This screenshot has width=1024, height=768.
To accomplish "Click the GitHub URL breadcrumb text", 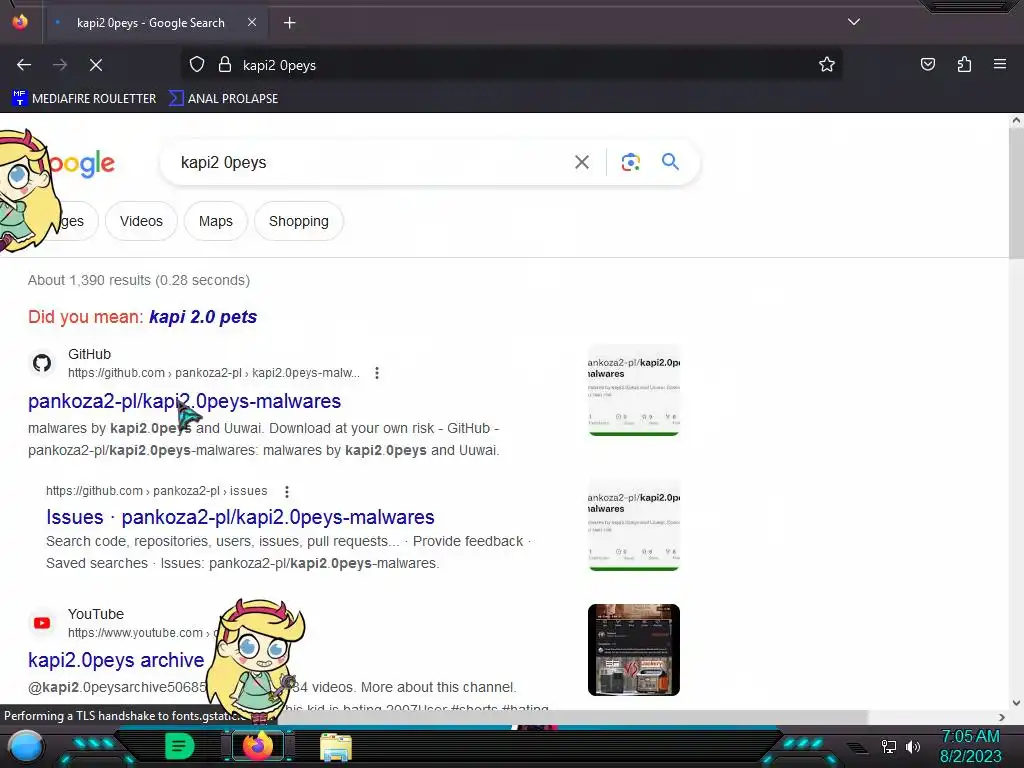I will pyautogui.click(x=214, y=373).
